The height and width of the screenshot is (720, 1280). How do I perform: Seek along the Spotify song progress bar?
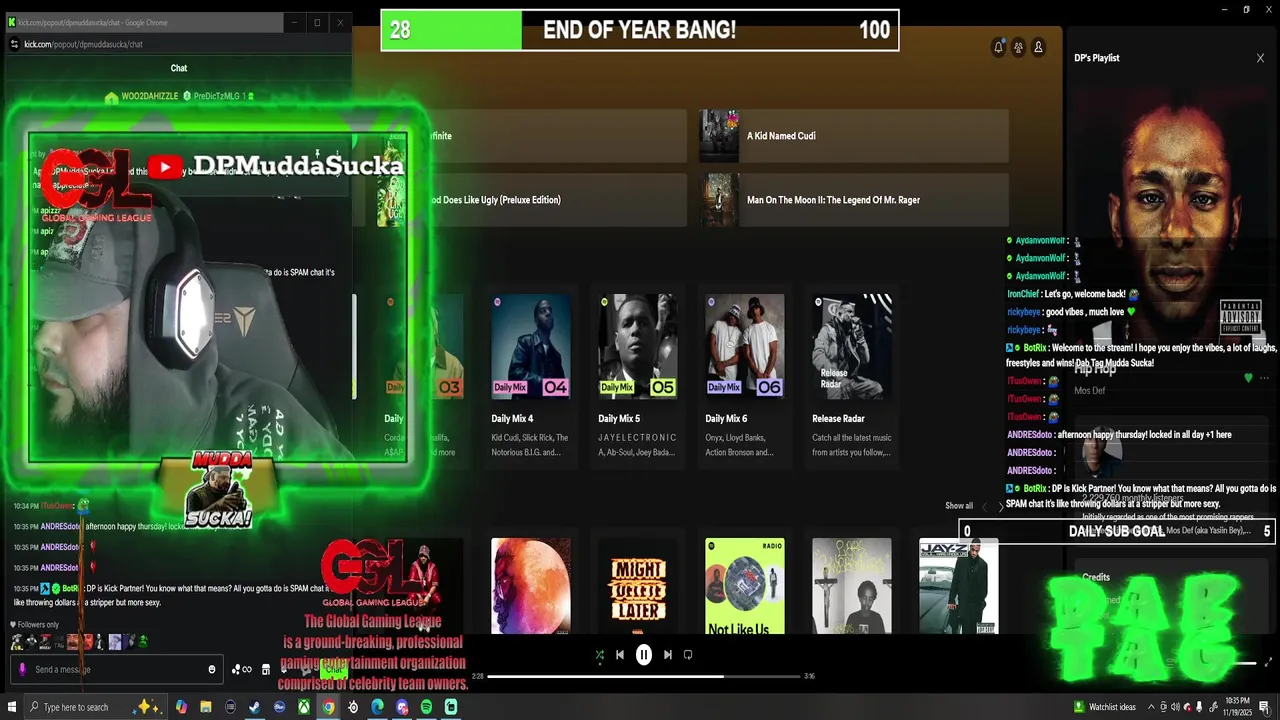(x=644, y=676)
